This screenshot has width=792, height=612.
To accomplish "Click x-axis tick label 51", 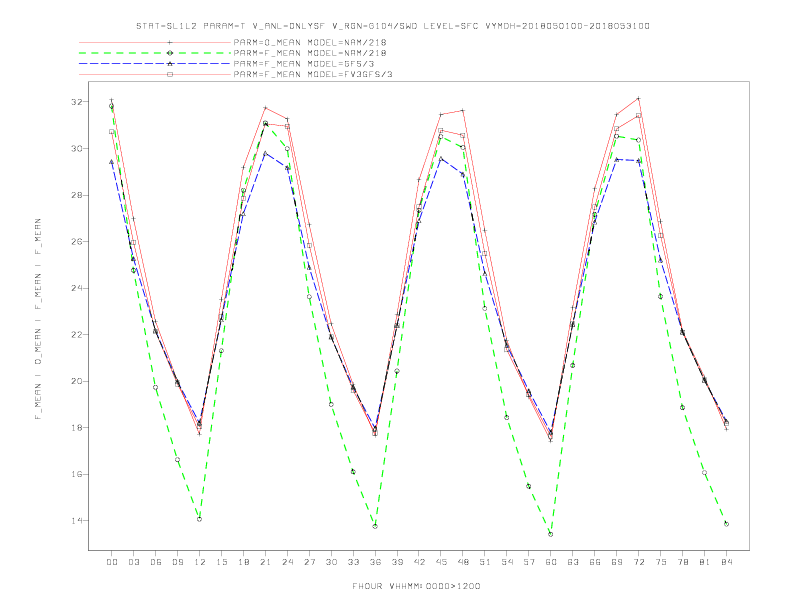I will point(485,562).
